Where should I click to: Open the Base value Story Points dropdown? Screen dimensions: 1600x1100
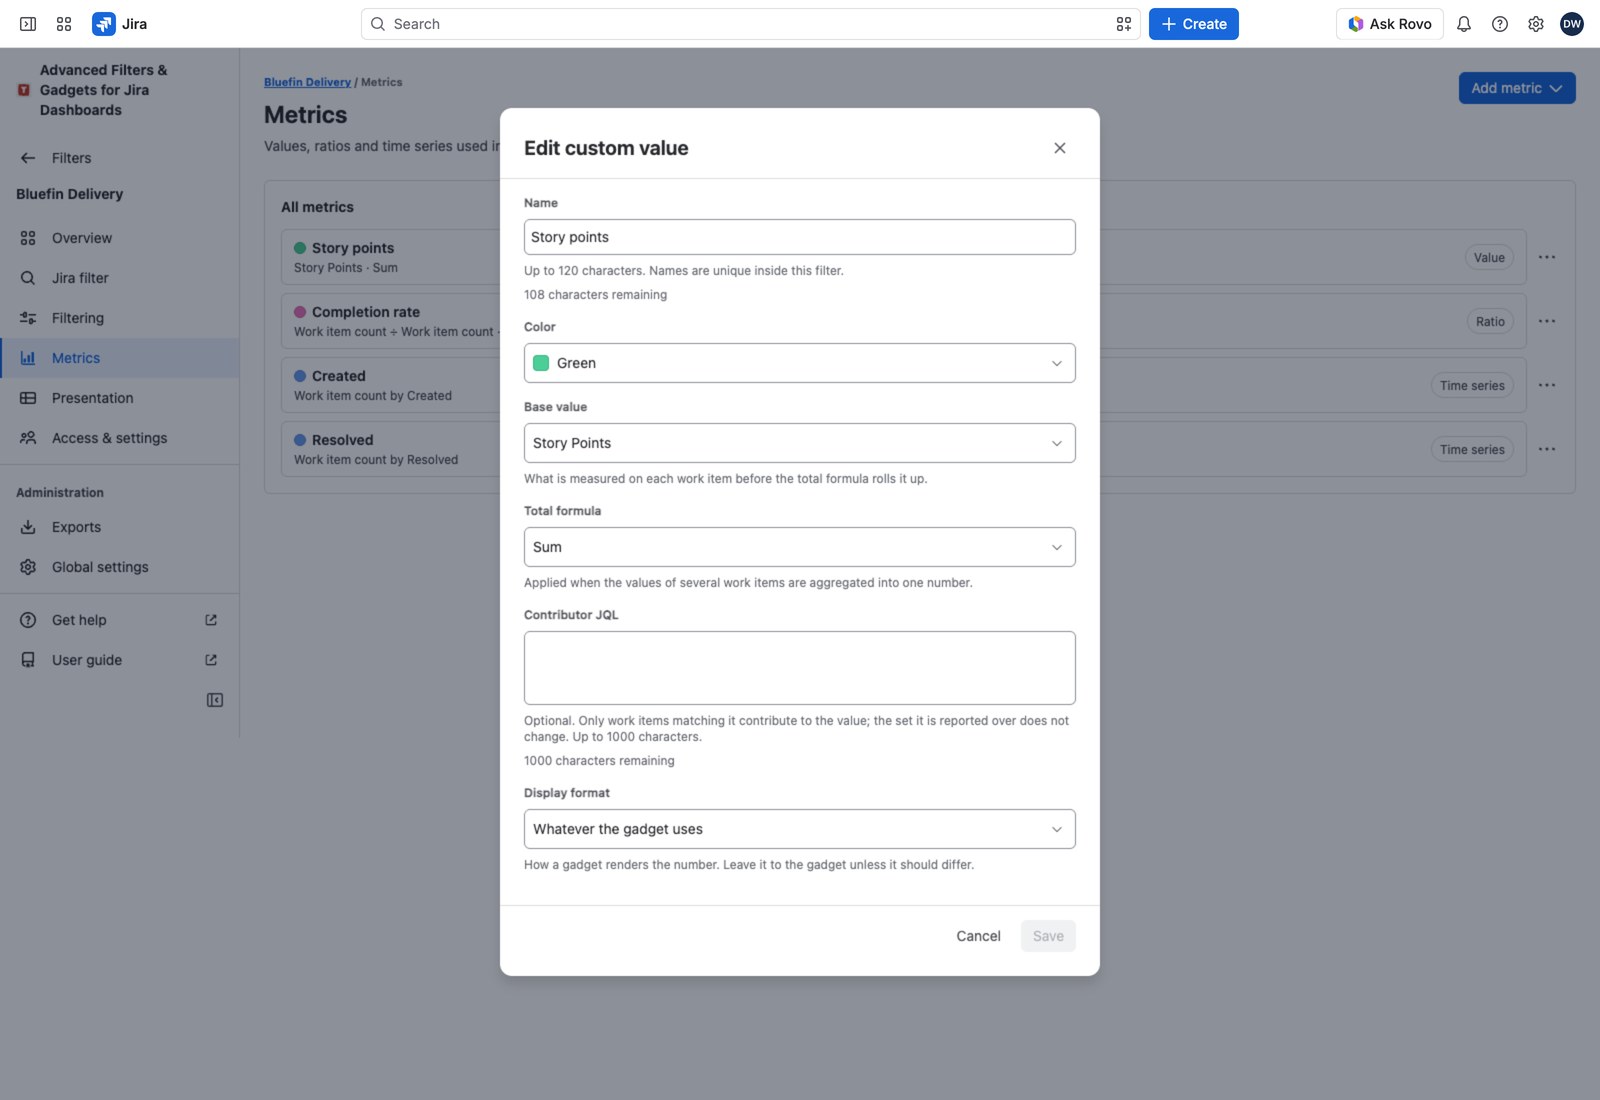click(800, 443)
